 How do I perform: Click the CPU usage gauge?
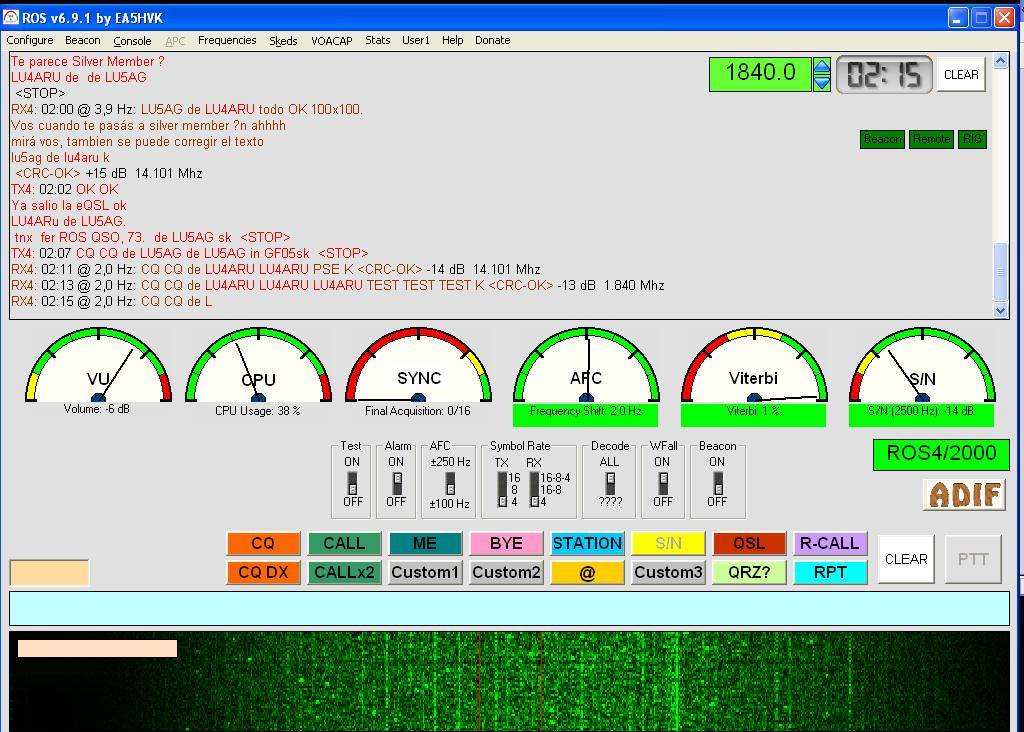point(258,366)
